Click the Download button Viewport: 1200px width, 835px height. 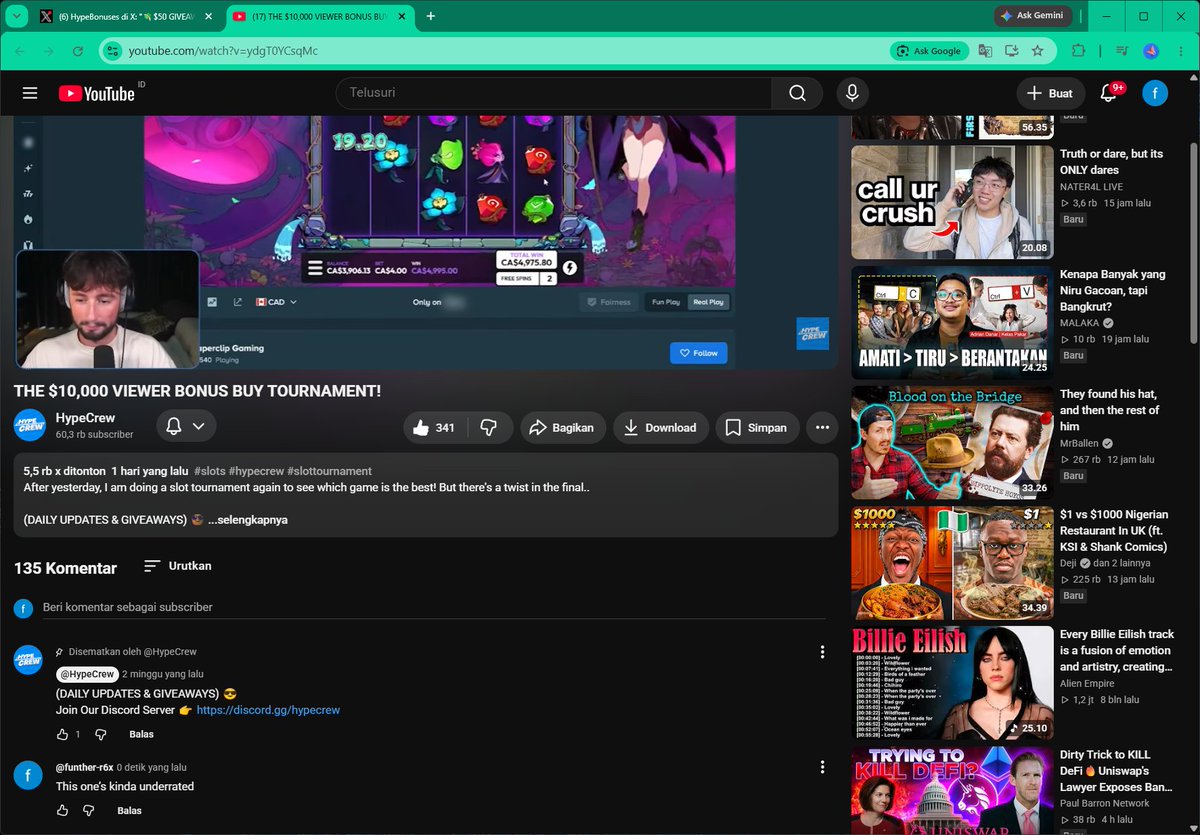click(x=661, y=427)
